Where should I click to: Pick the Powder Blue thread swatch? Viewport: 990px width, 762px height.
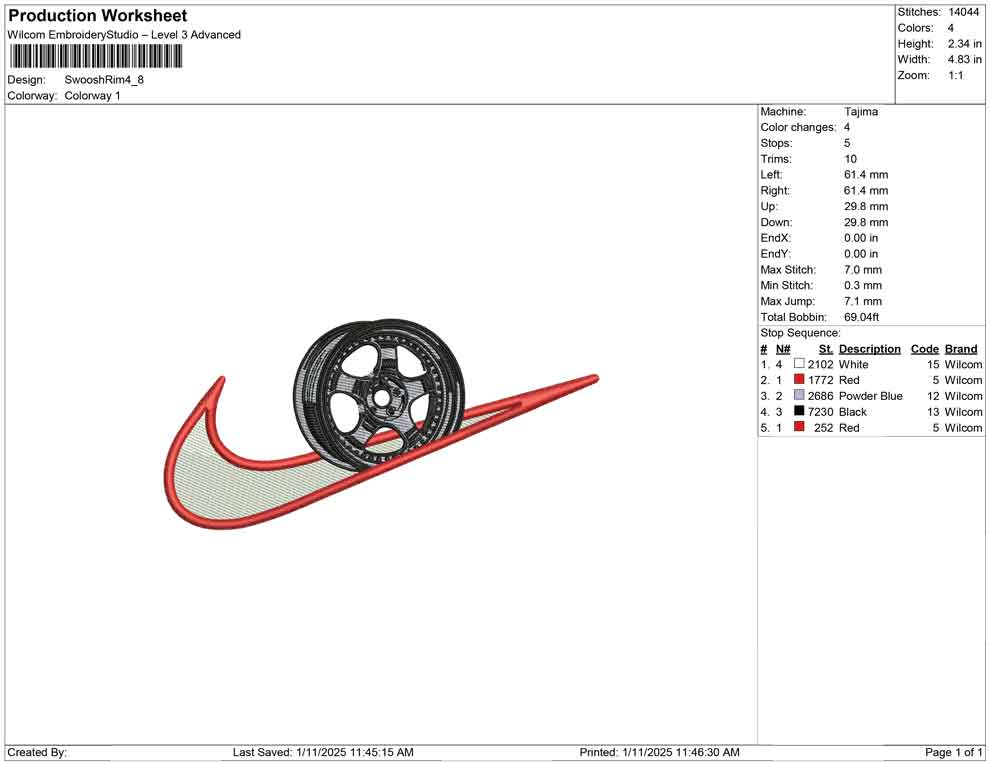(x=799, y=395)
